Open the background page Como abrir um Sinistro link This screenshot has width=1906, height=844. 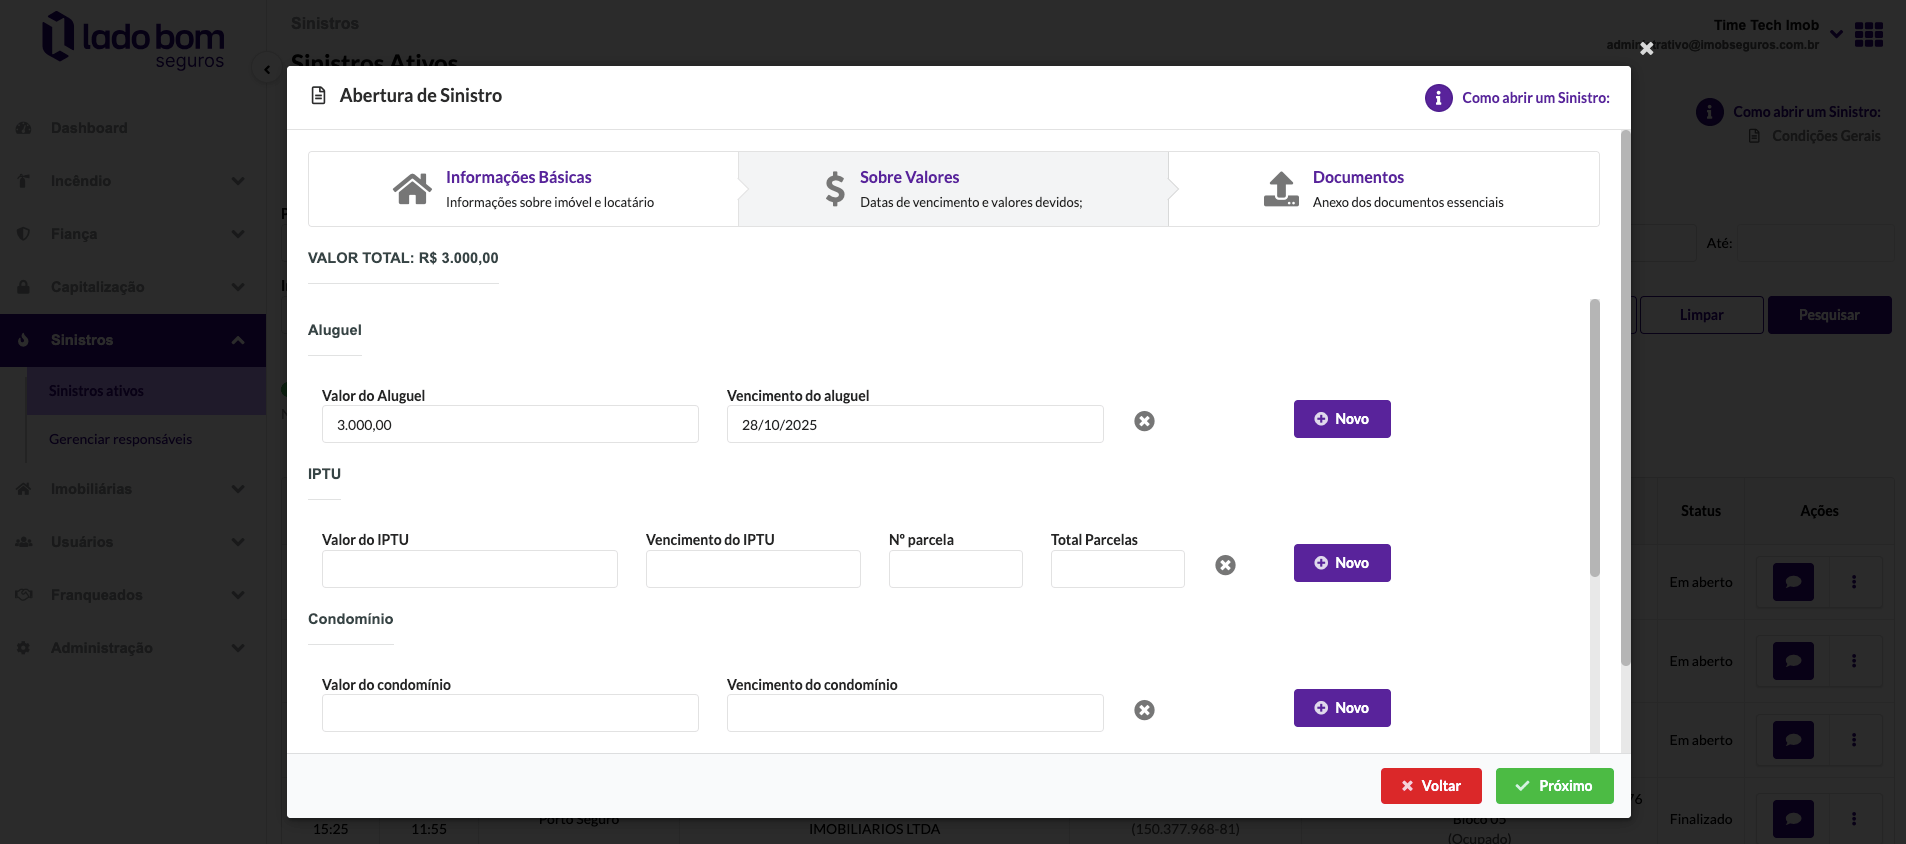tap(1806, 112)
